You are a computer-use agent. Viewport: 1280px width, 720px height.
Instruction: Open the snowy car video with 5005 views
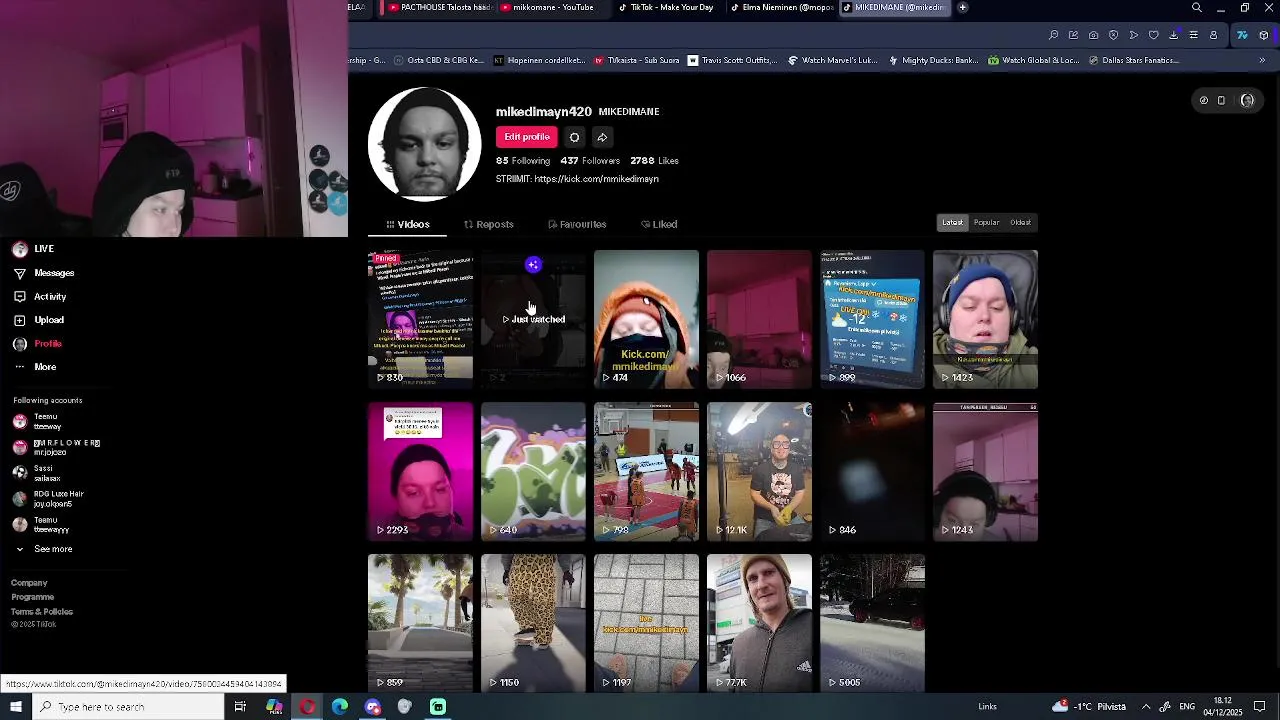pos(872,623)
